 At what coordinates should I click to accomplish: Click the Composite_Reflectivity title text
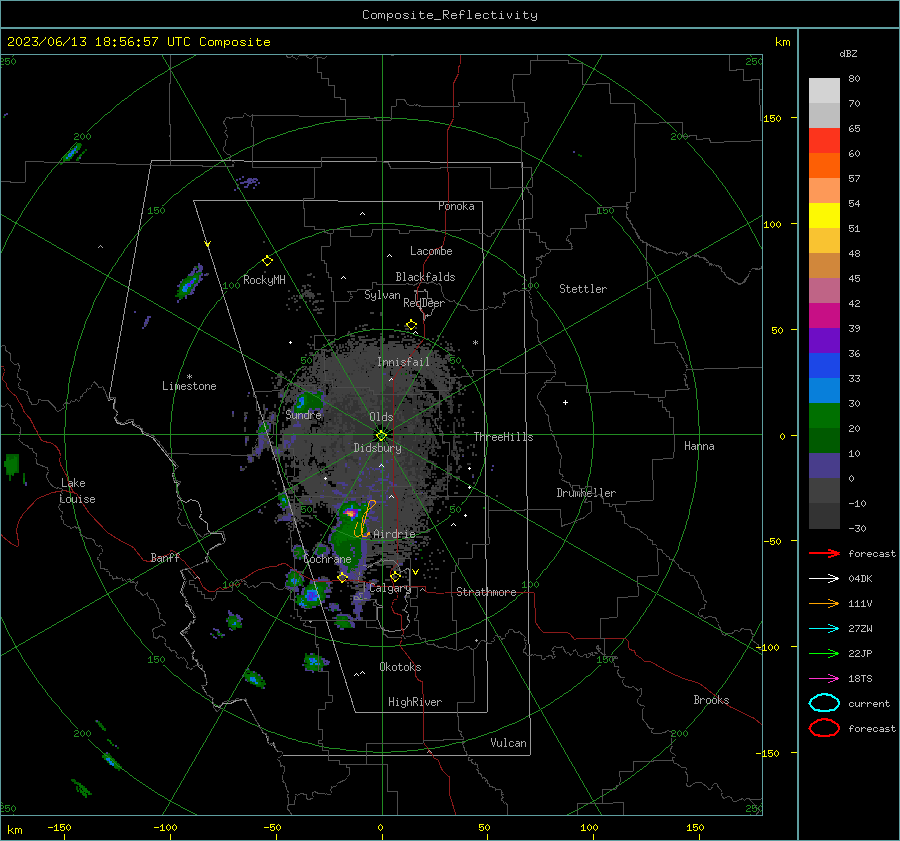tap(450, 15)
